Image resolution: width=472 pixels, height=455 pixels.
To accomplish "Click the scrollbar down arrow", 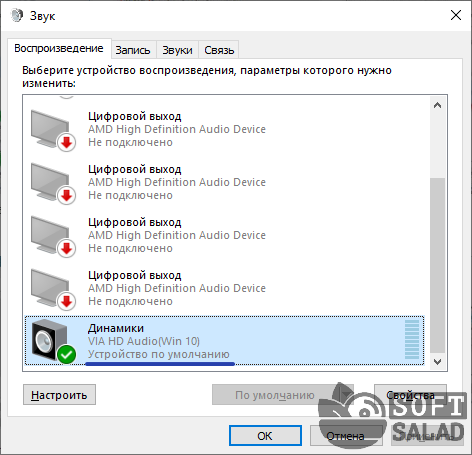I will (x=437, y=361).
